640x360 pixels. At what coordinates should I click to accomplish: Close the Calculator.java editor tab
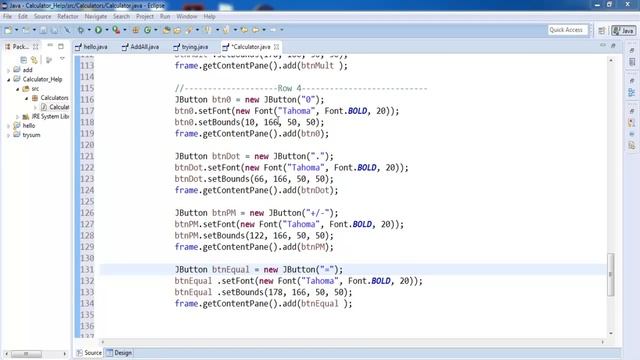click(x=277, y=47)
